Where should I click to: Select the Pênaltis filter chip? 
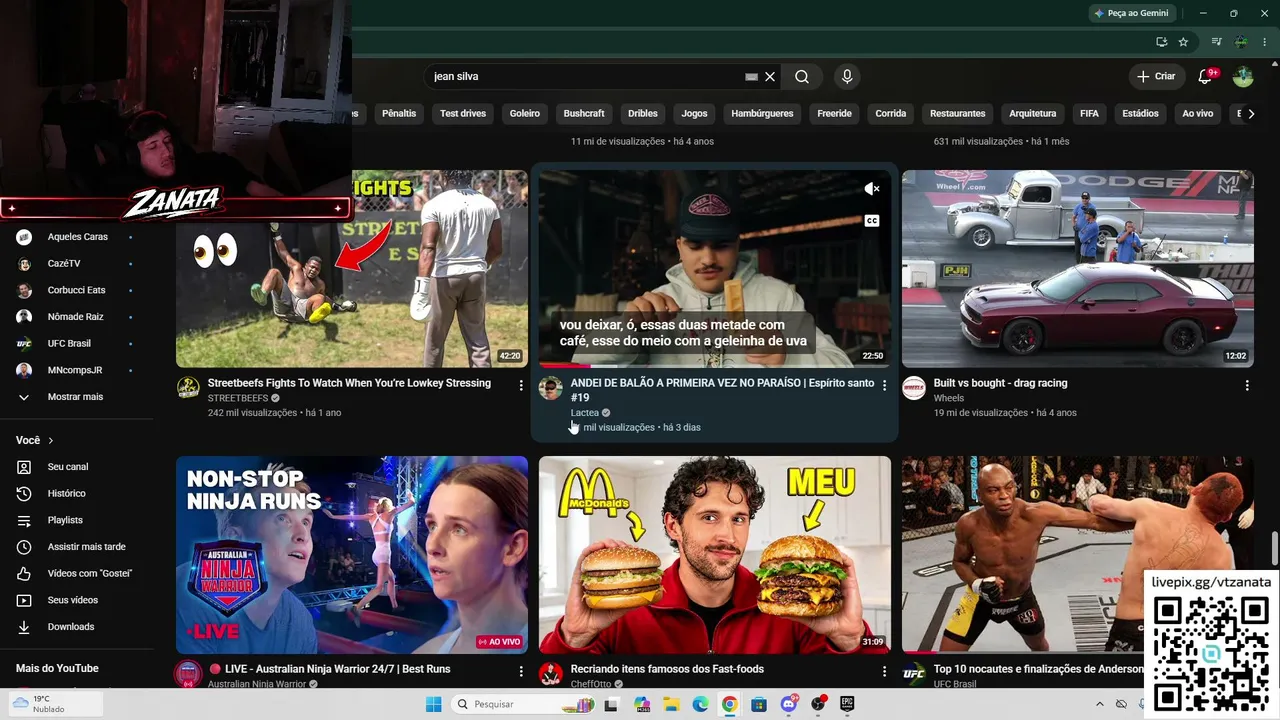point(399,114)
